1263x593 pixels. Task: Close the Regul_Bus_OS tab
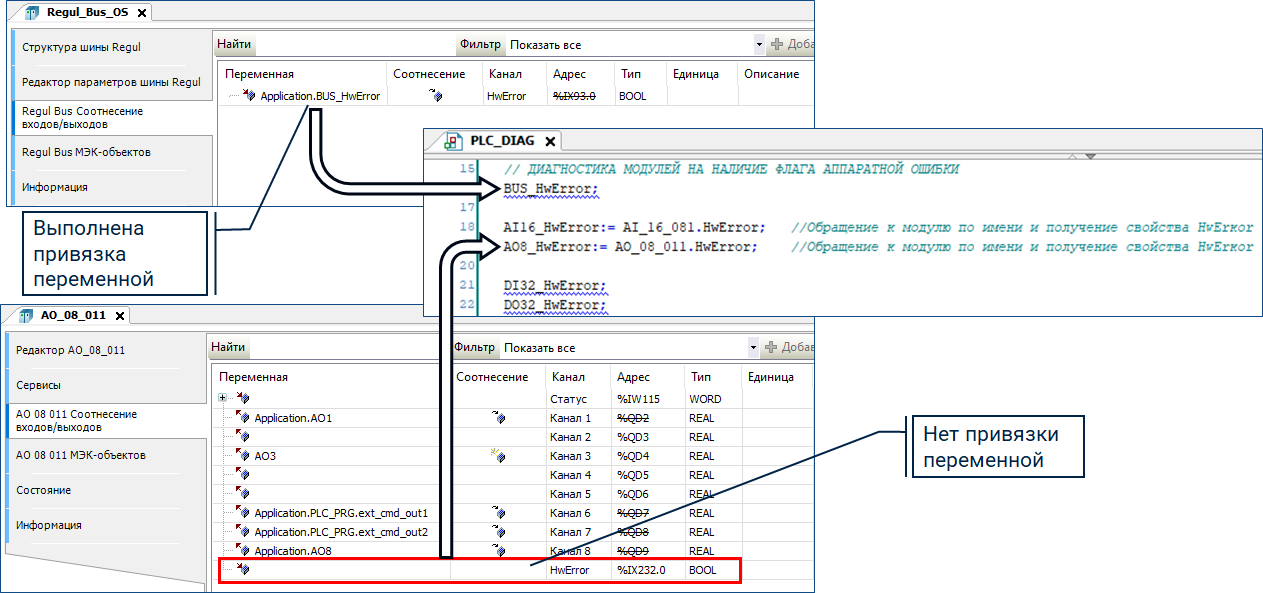[x=141, y=13]
